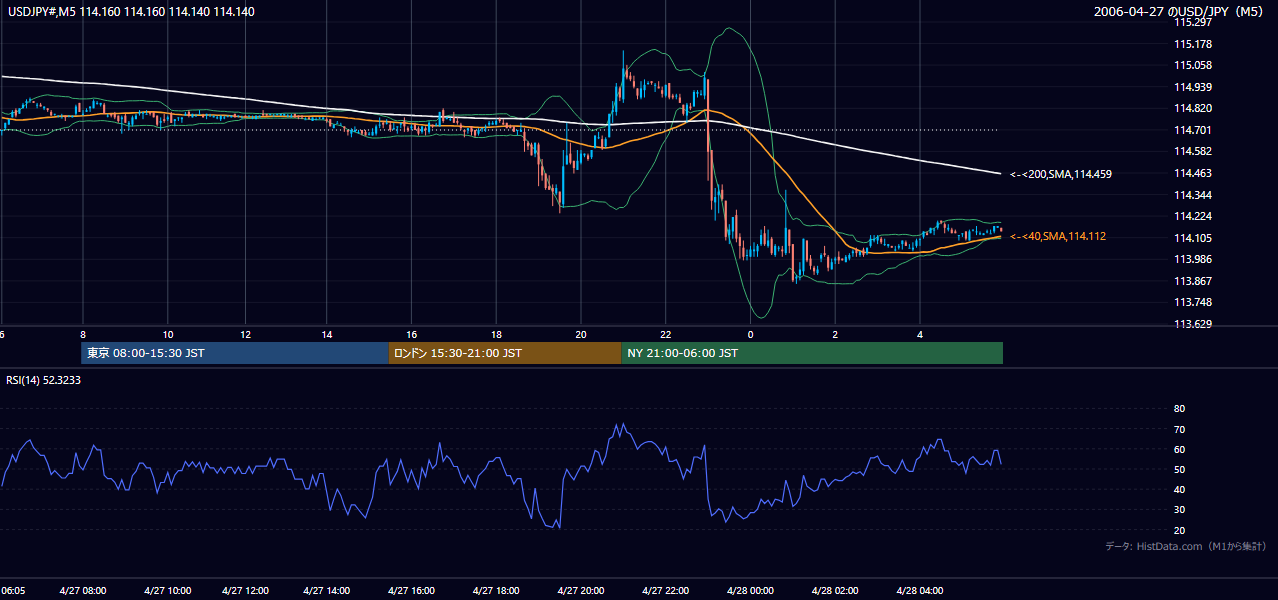1278x600 pixels.
Task: Click bottom time label 4/27 10:00
Action: (168, 590)
